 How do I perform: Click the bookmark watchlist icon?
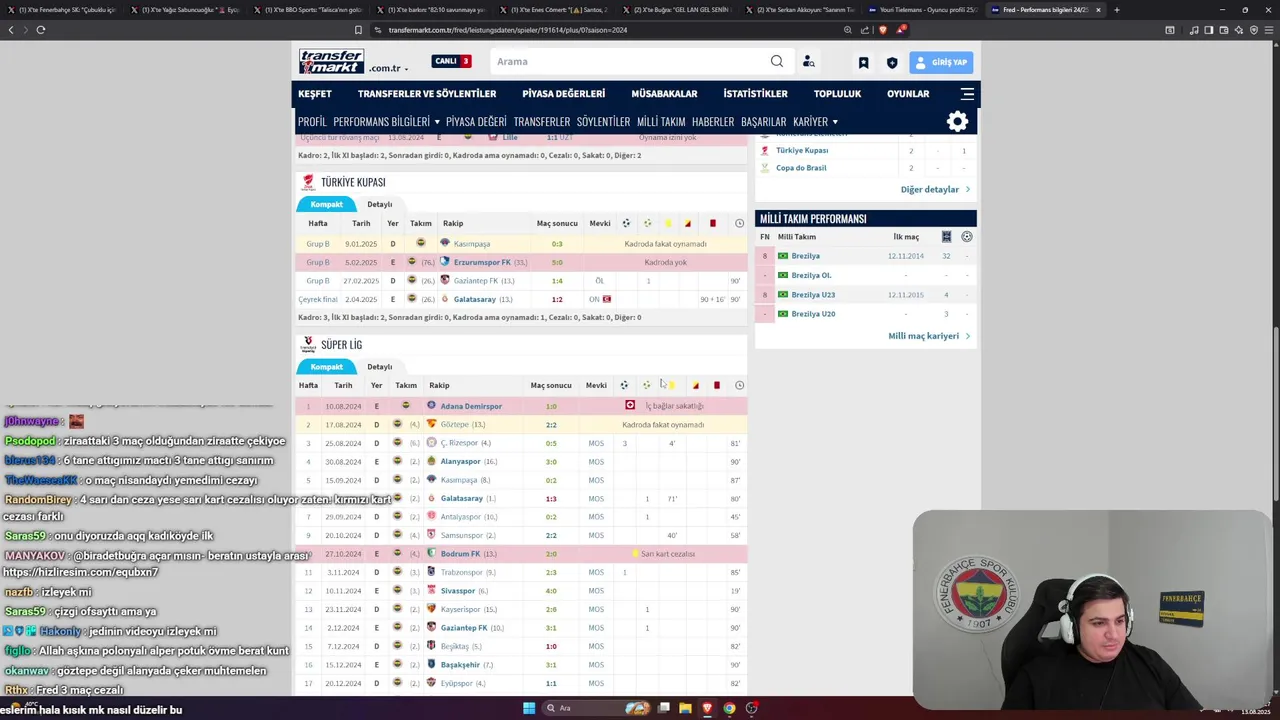coord(863,62)
